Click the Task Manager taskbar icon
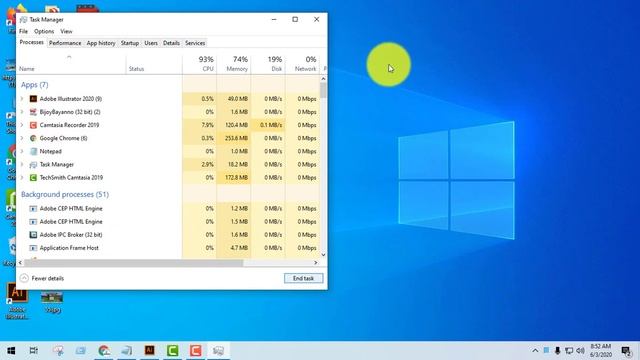The height and width of the screenshot is (360, 640). (218, 350)
